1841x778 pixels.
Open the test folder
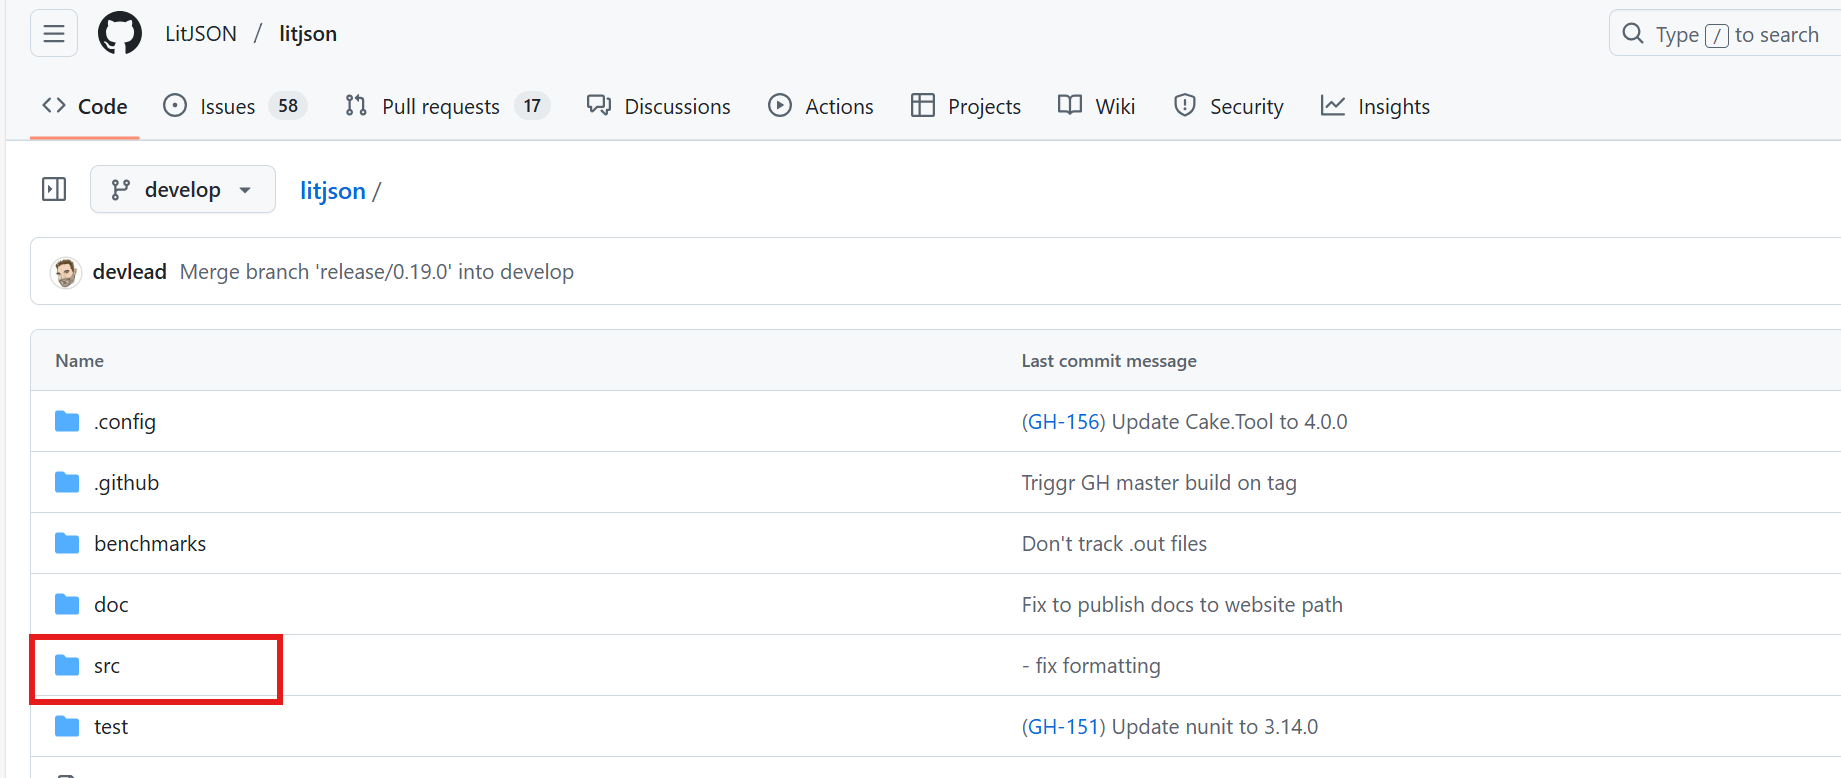click(111, 727)
